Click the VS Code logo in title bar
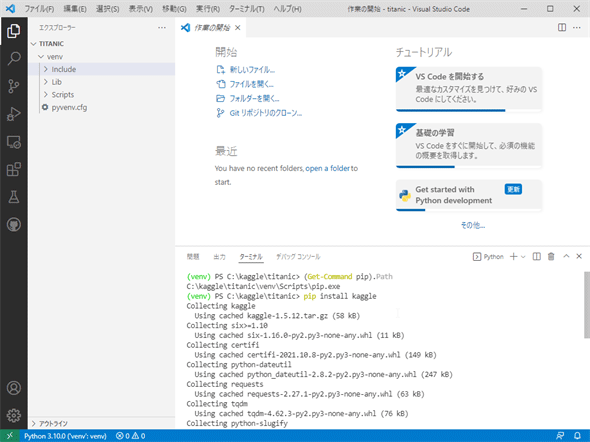Screen dimensions: 590x442 click(x=11, y=8)
